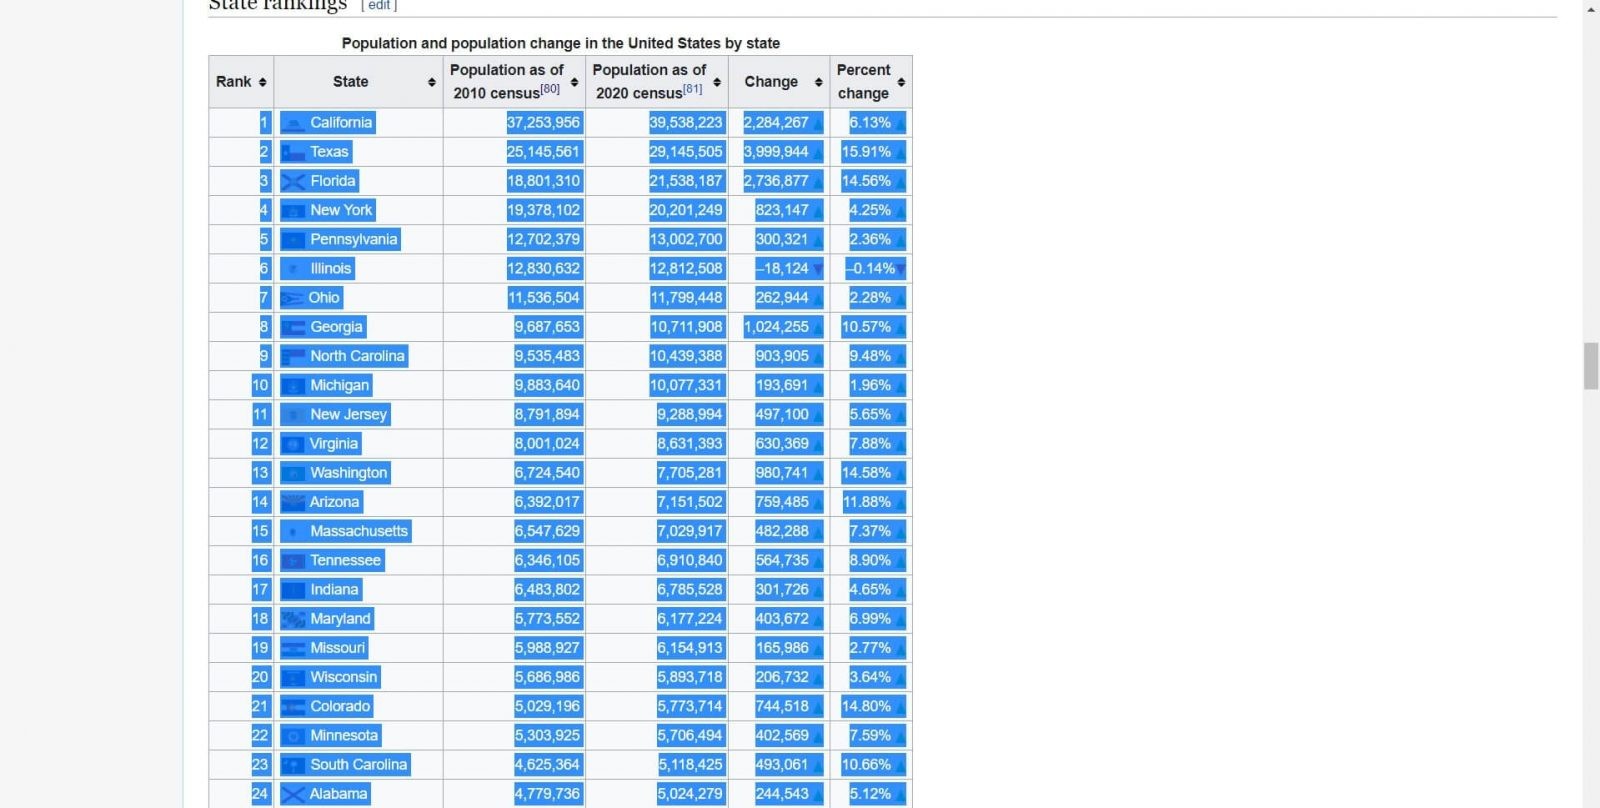Sort table by Change column
This screenshot has width=1600, height=808.
point(818,82)
